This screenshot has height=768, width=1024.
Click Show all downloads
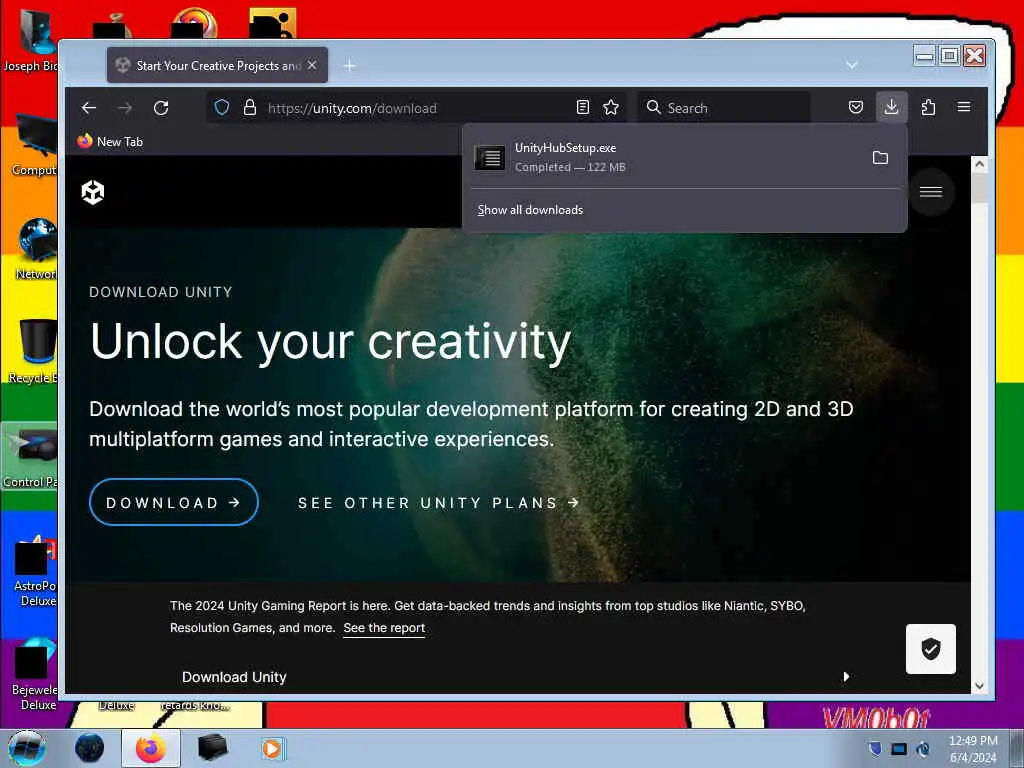(x=530, y=210)
